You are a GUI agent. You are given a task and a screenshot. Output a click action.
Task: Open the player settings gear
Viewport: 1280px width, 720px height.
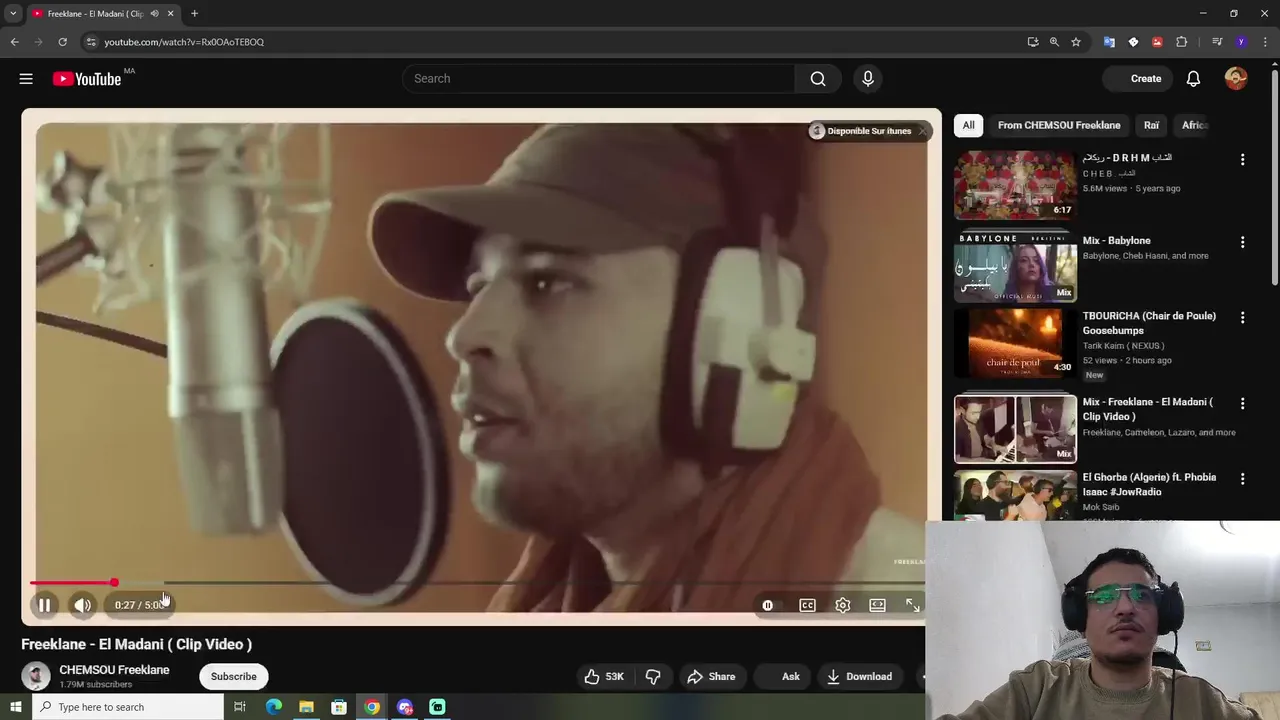click(842, 605)
